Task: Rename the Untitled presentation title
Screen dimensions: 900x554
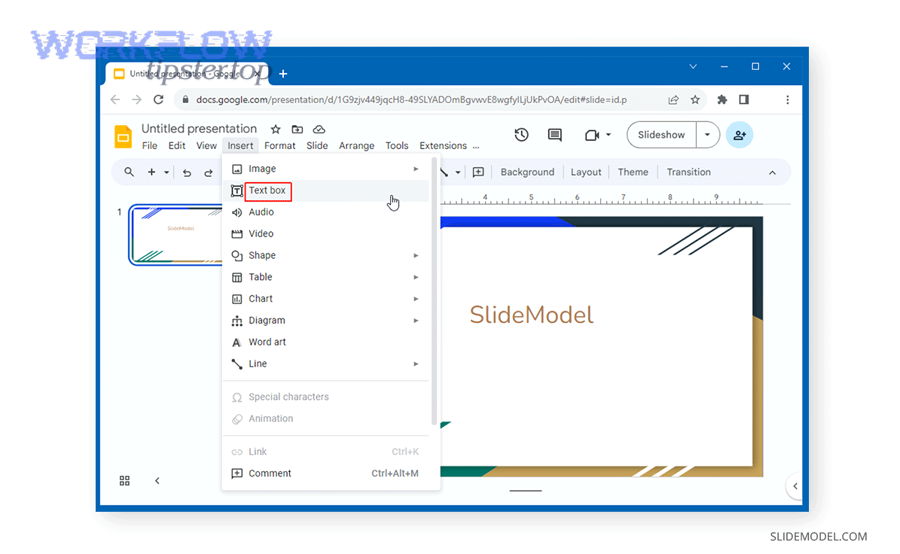Action: point(199,129)
